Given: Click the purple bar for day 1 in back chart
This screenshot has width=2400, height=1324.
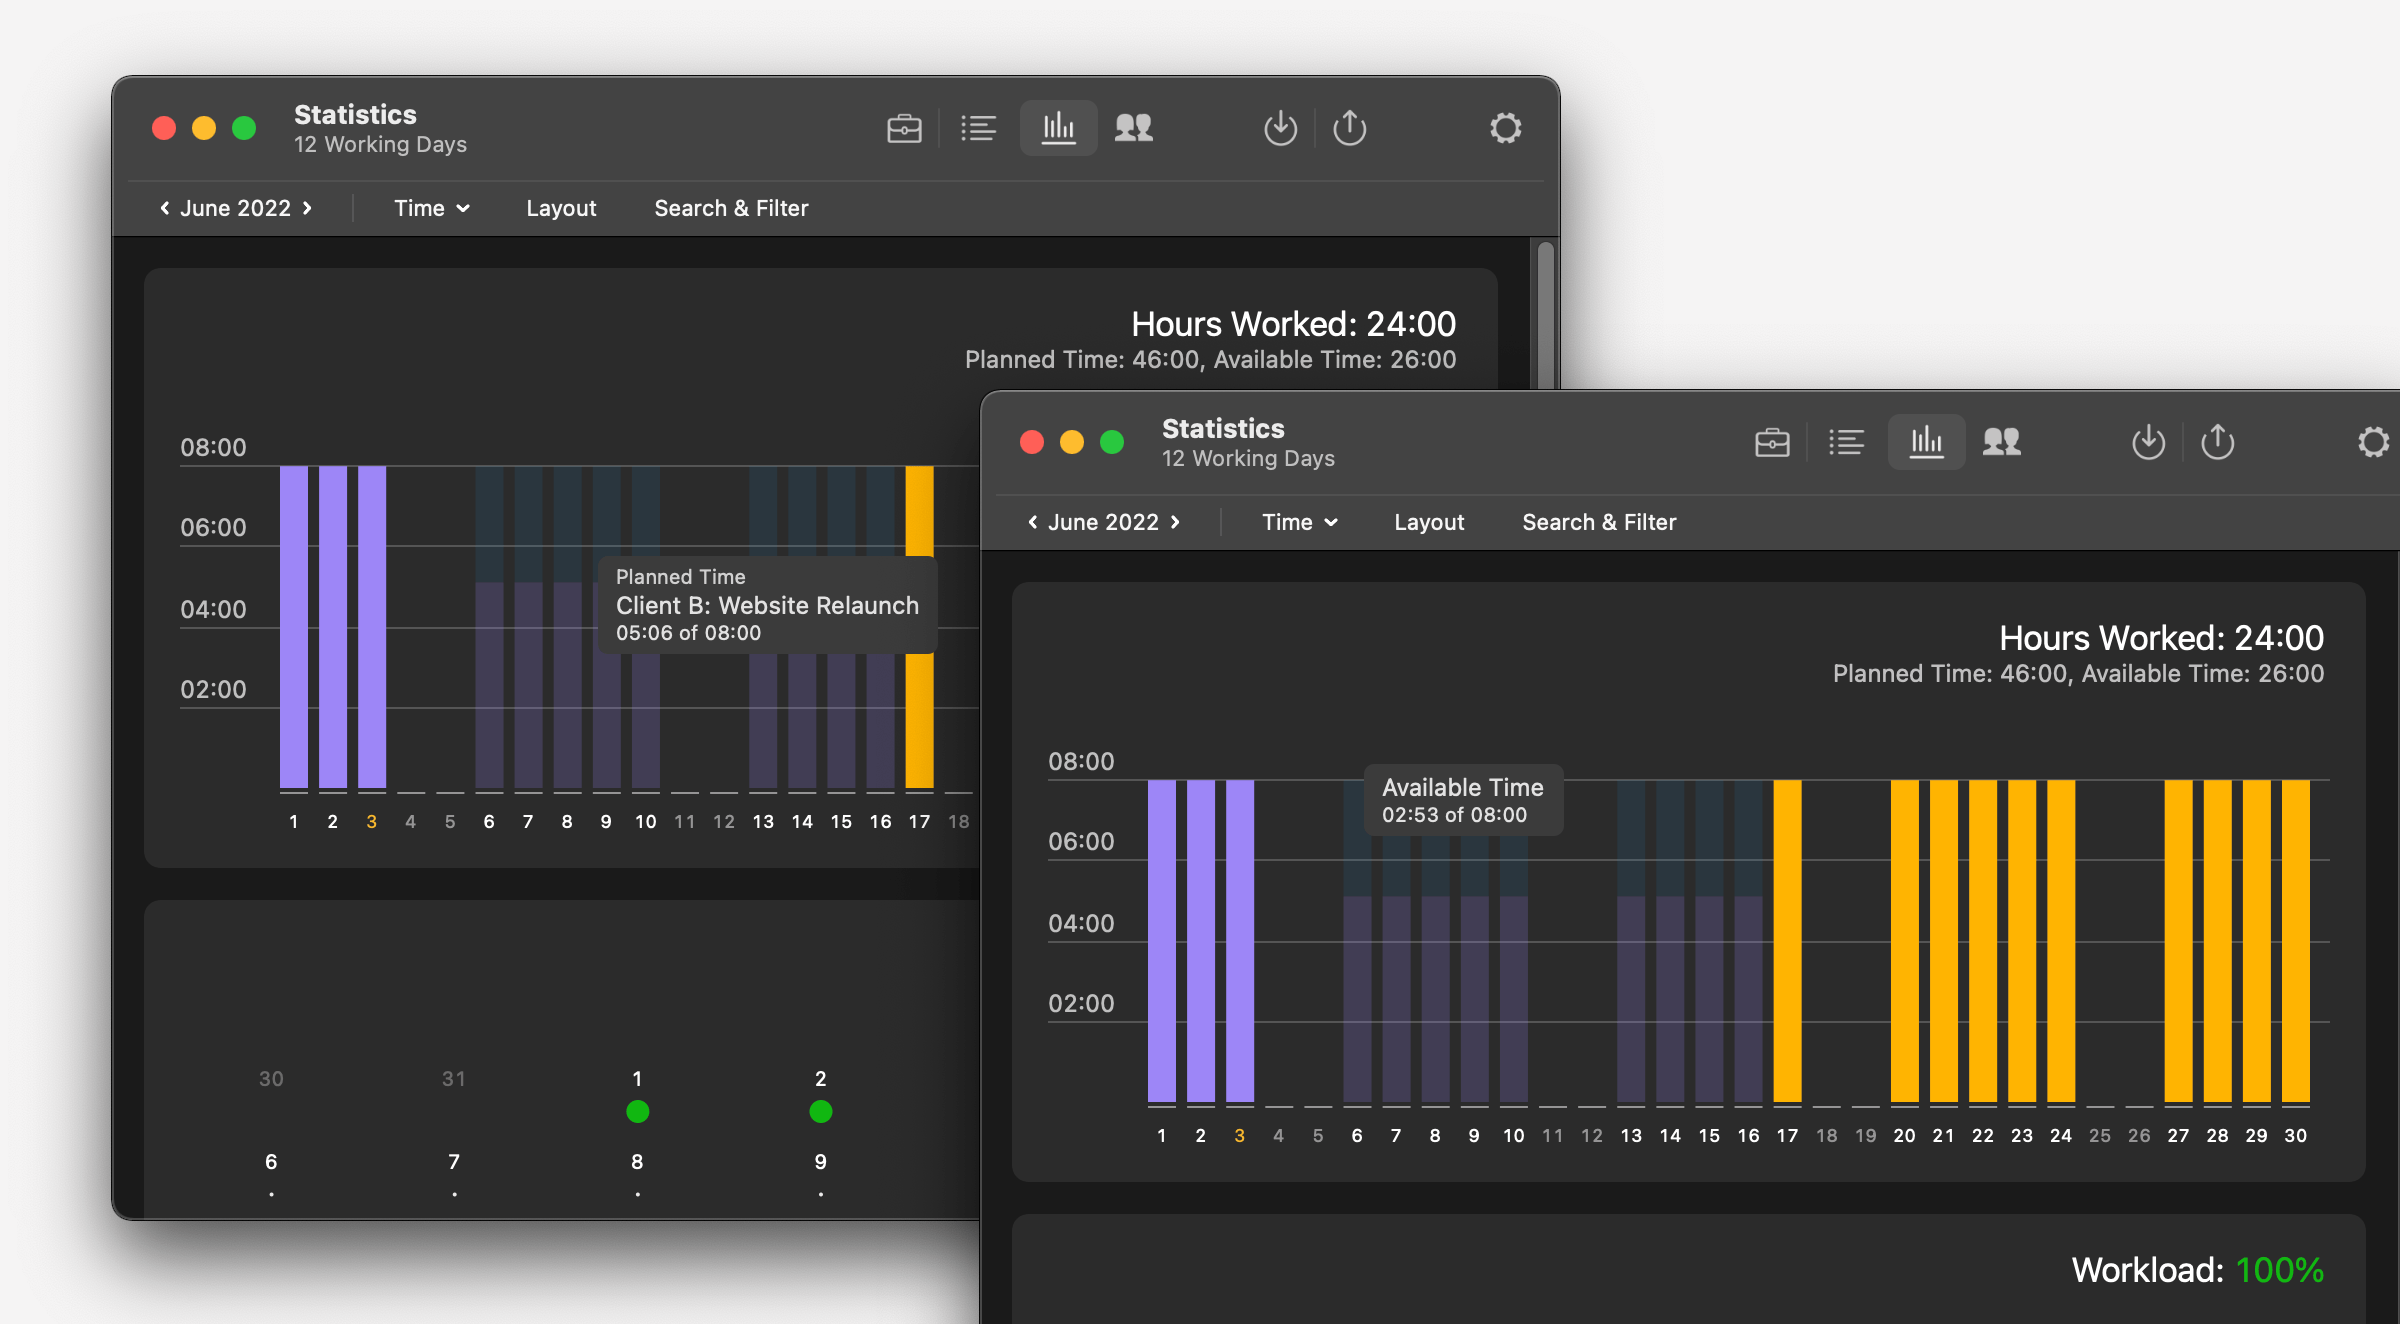Looking at the screenshot, I should pyautogui.click(x=294, y=627).
